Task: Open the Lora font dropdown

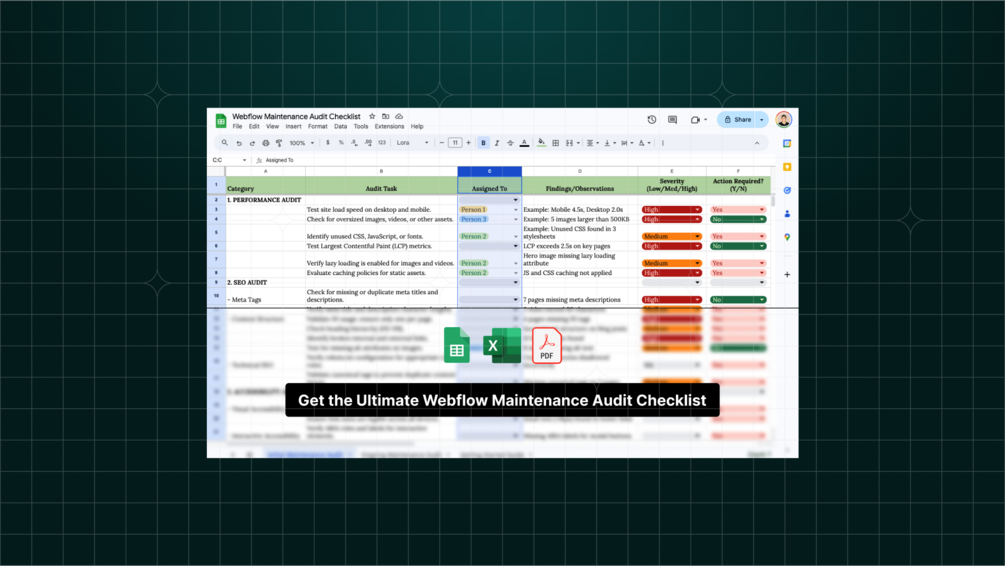Action: [x=411, y=143]
